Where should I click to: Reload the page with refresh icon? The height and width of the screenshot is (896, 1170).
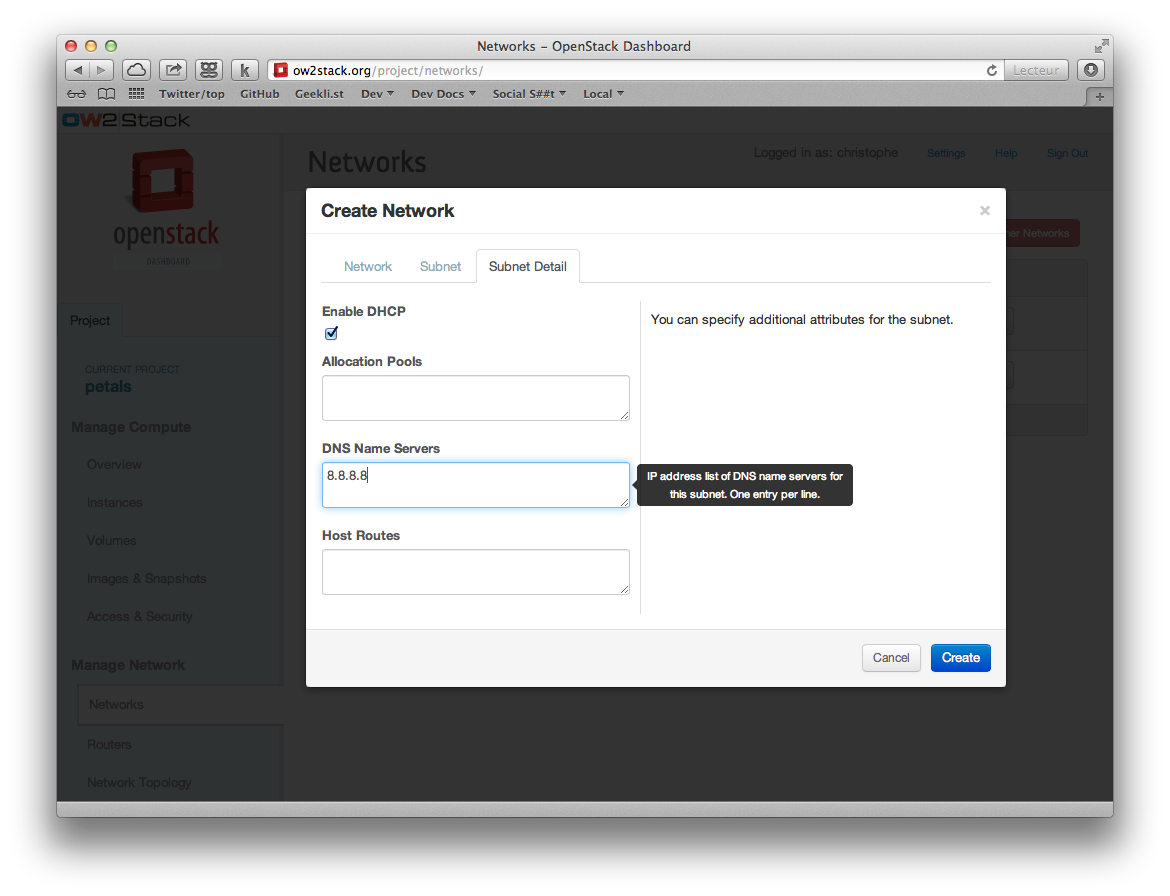pyautogui.click(x=992, y=70)
